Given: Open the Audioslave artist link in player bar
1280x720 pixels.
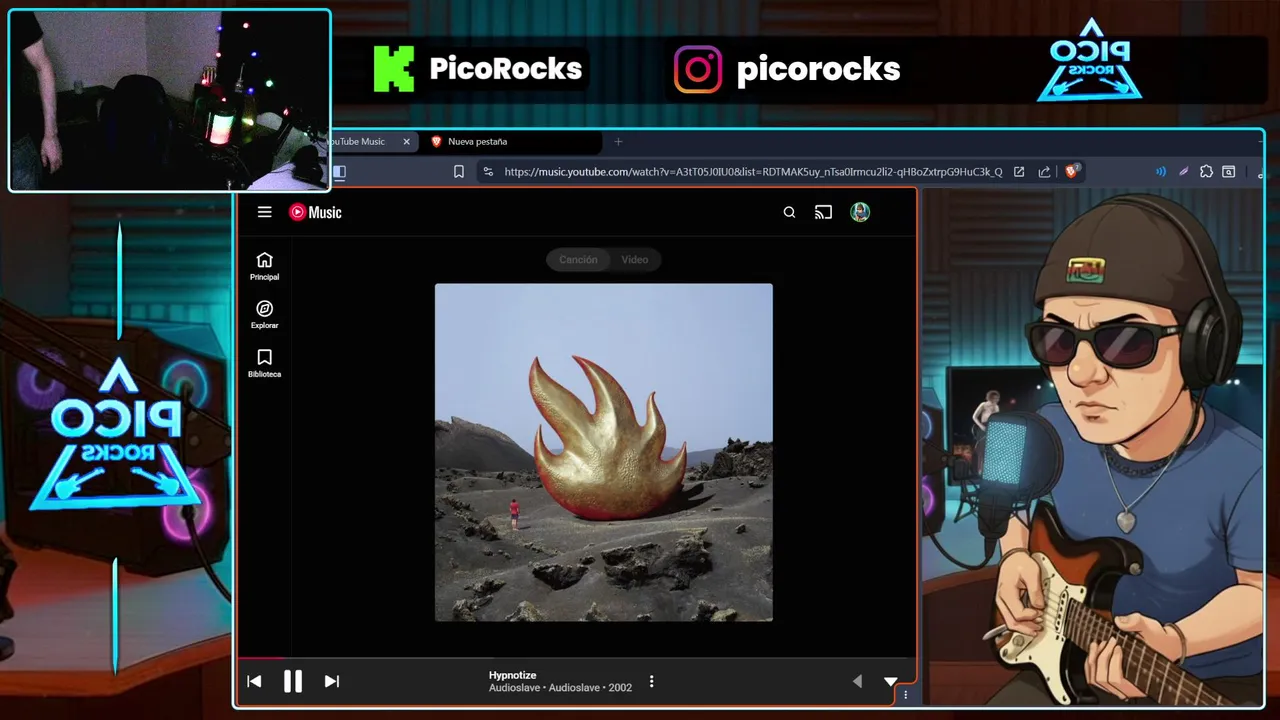Looking at the screenshot, I should (514, 688).
